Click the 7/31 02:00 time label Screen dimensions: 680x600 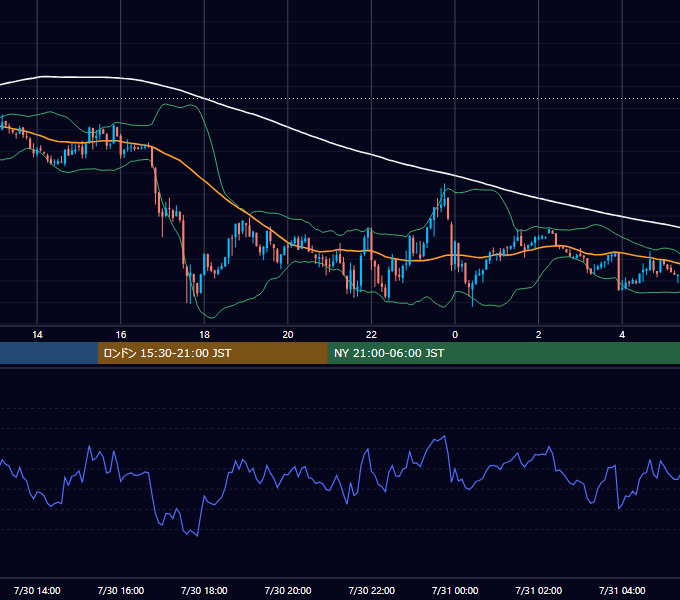(539, 590)
